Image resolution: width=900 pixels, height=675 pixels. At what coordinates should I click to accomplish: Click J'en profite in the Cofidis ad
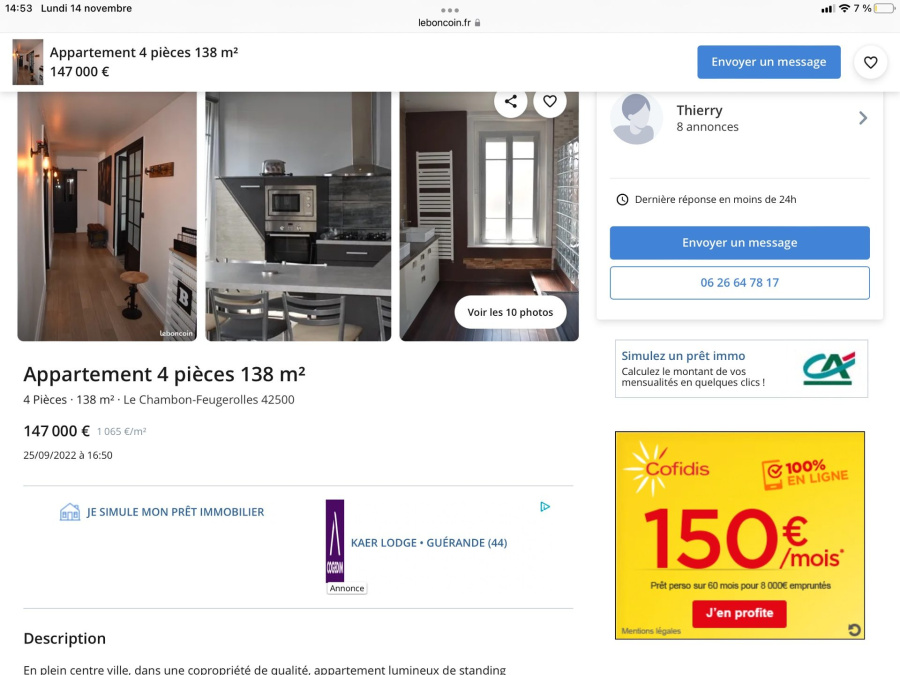coord(739,613)
